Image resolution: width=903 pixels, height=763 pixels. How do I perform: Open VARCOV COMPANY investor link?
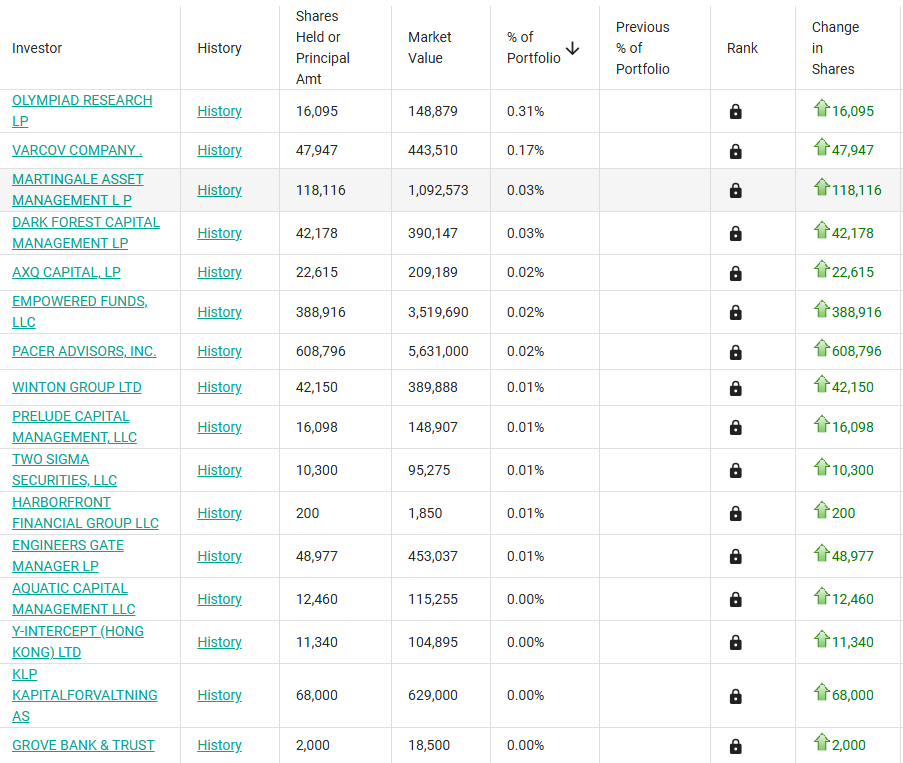(x=77, y=150)
